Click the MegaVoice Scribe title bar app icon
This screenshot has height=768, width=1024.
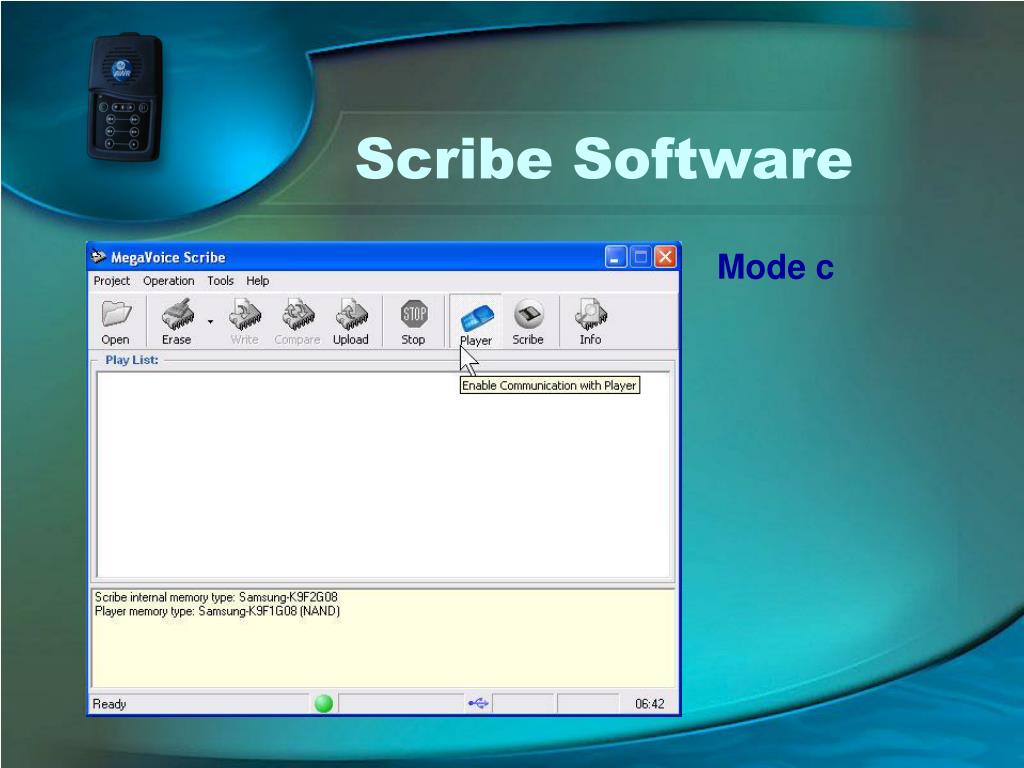(x=99, y=257)
